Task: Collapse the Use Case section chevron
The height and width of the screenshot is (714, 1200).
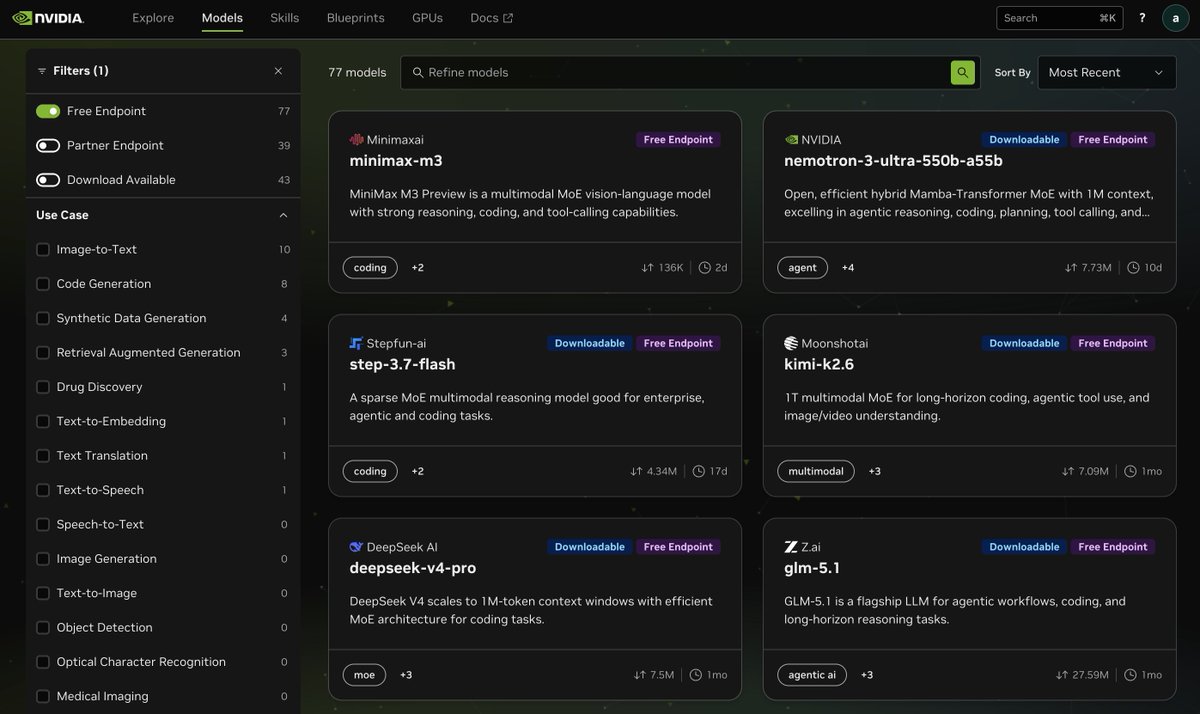Action: click(x=283, y=215)
